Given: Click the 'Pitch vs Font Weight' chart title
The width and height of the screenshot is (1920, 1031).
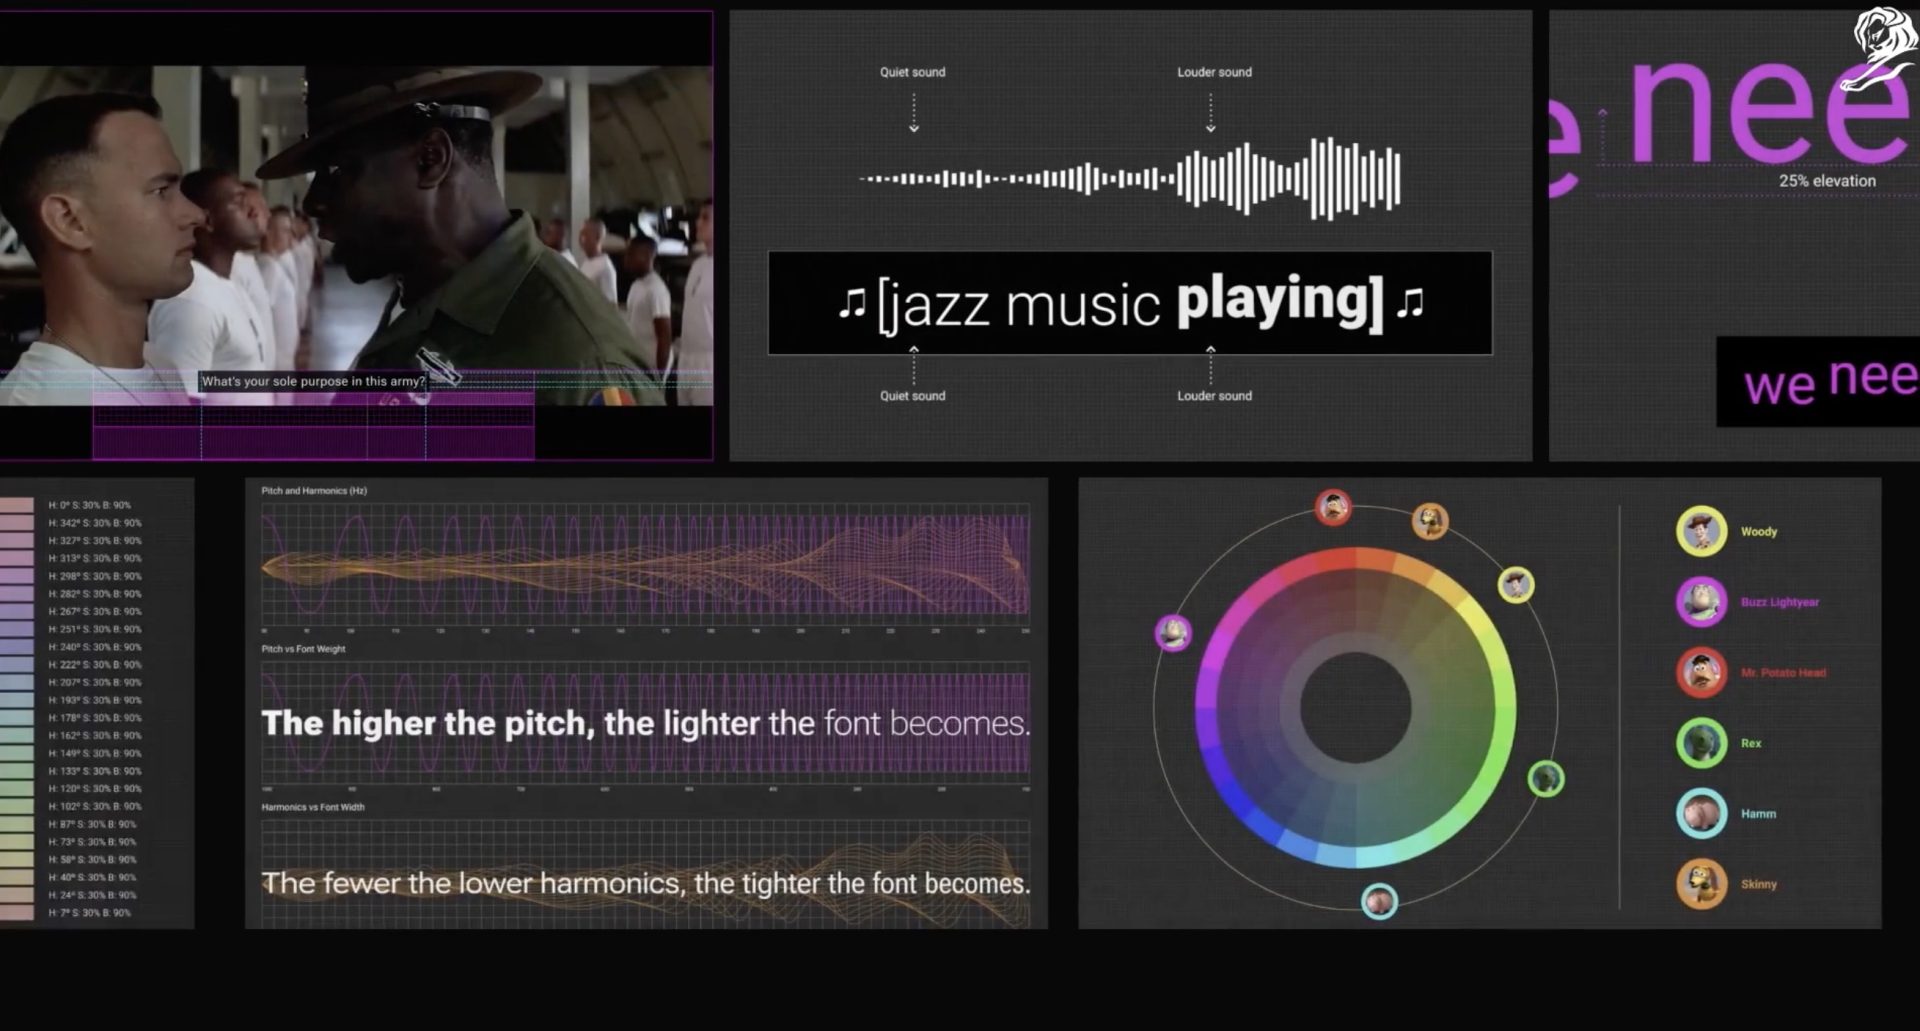Looking at the screenshot, I should point(303,649).
